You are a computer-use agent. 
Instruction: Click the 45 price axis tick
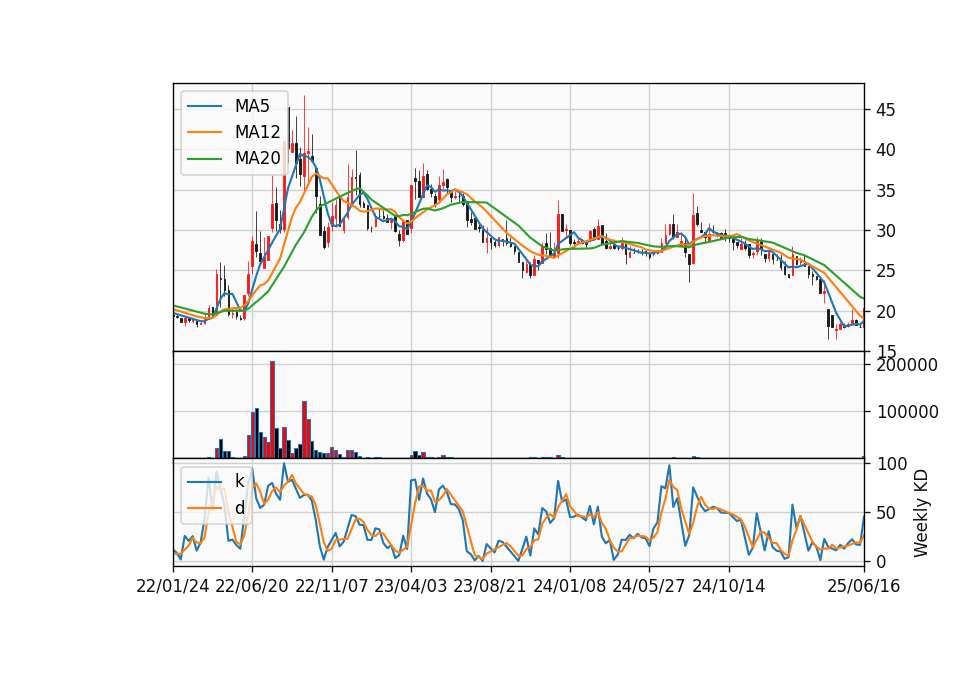tap(886, 110)
